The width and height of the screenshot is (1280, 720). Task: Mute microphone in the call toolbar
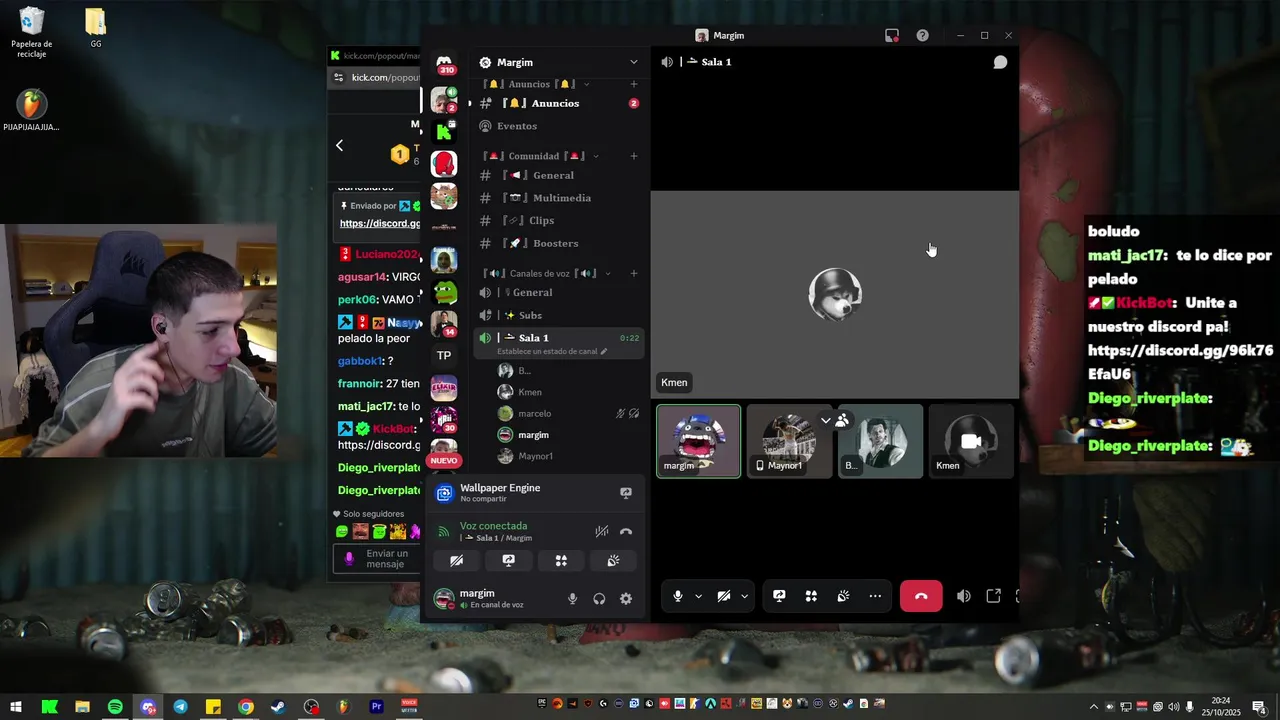[678, 596]
